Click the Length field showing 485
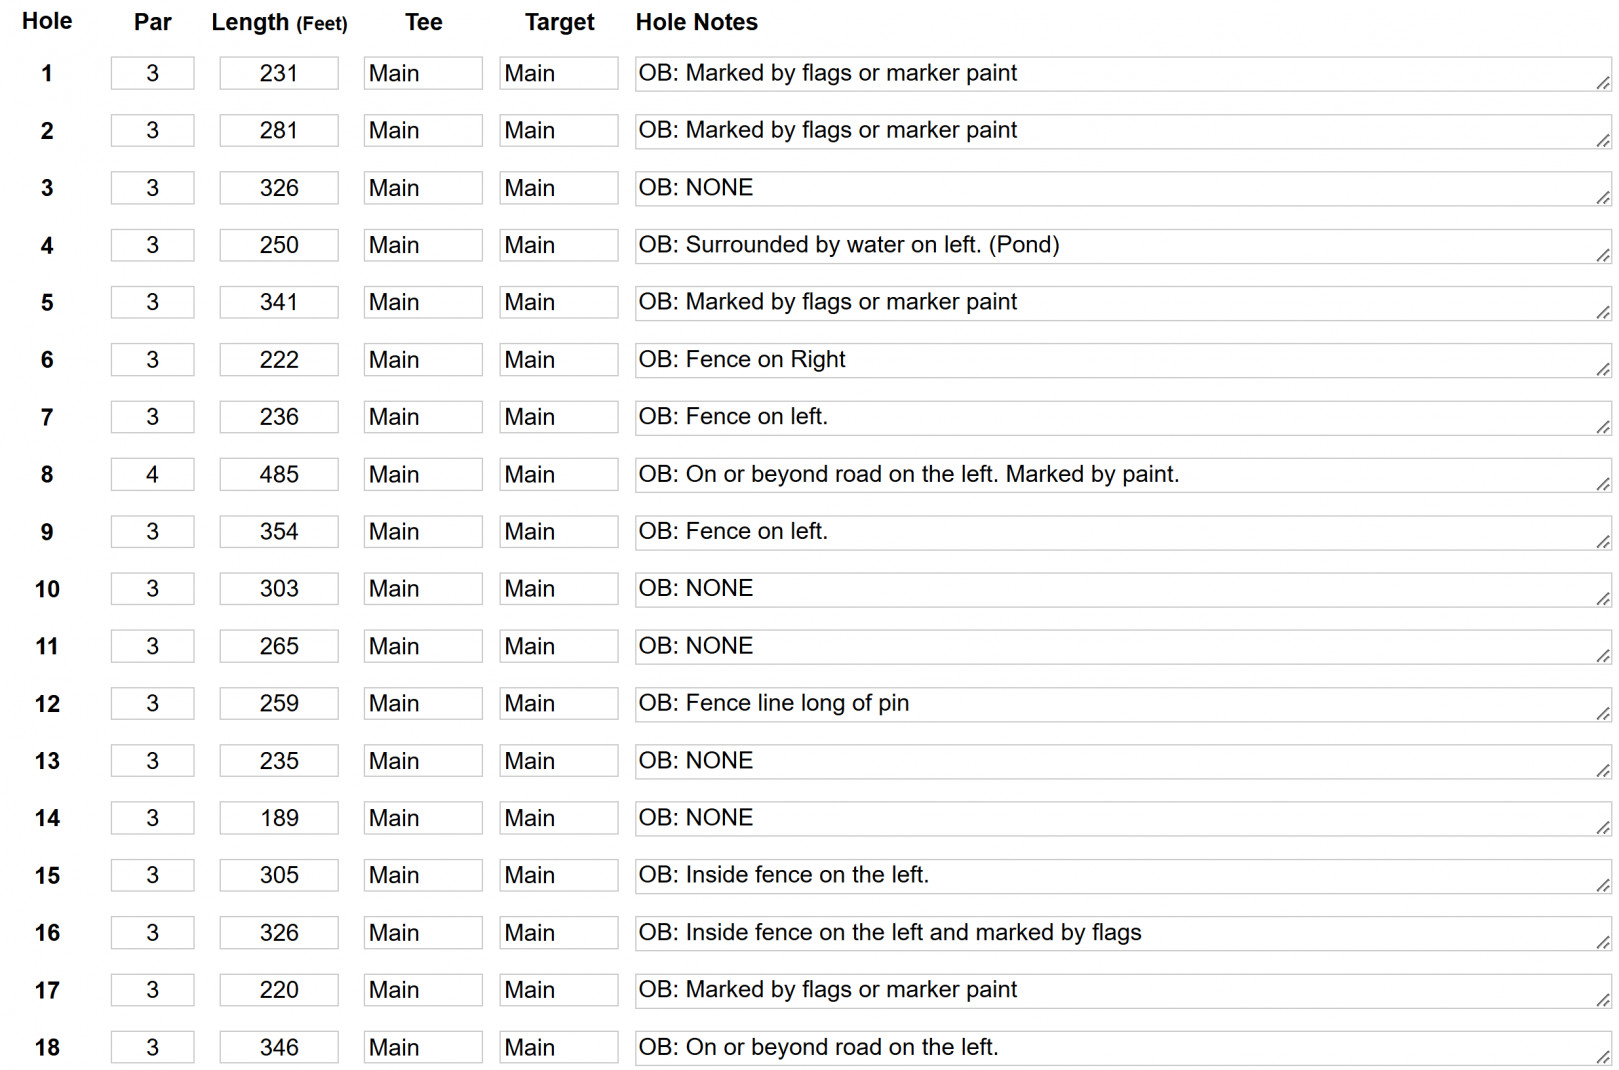The width and height of the screenshot is (1619, 1070). 279,474
